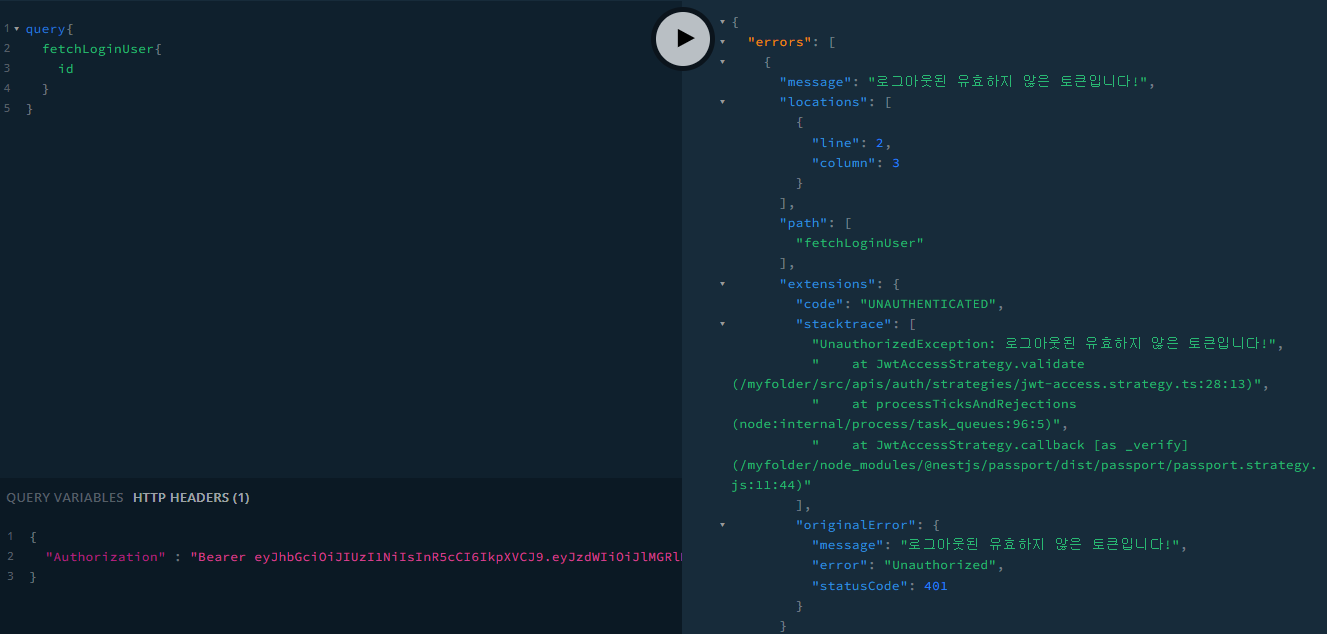Viewport: 1327px width, 634px height.
Task: Fold the "stacktrace" array
Action: [722, 323]
